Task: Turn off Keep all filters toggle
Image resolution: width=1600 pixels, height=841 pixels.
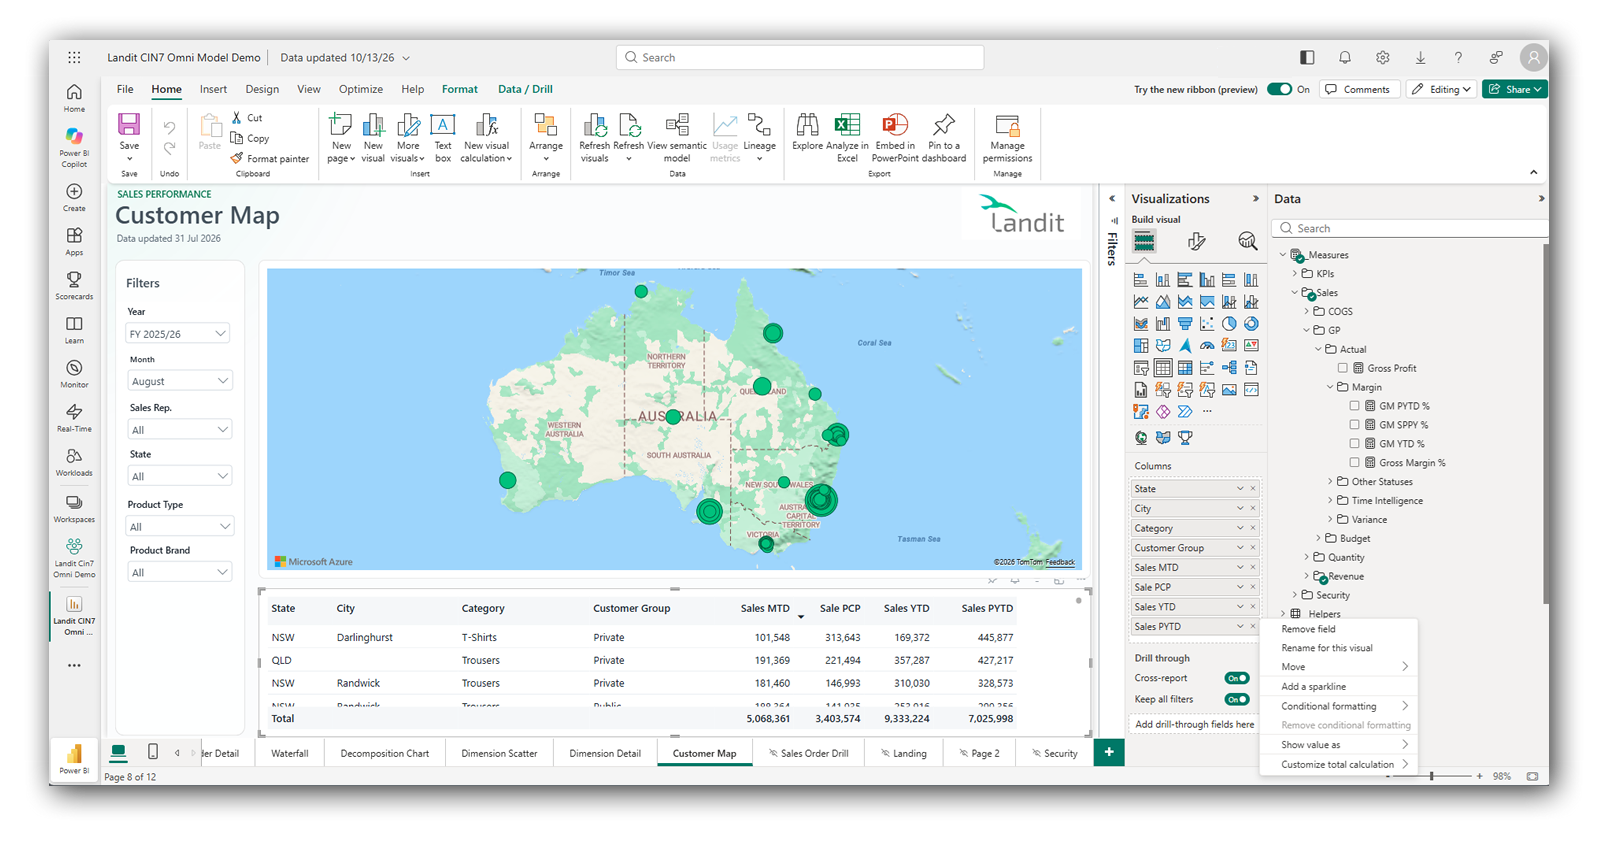Action: tap(1237, 699)
